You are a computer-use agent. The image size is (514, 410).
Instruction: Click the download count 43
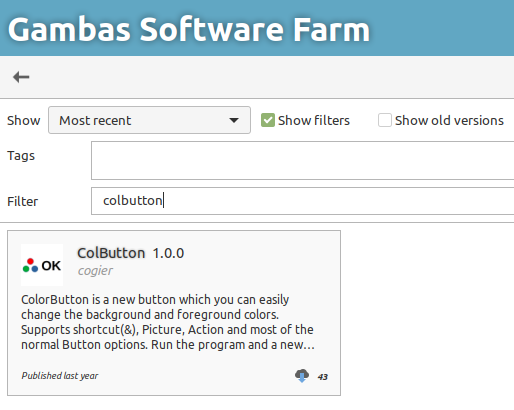(323, 377)
